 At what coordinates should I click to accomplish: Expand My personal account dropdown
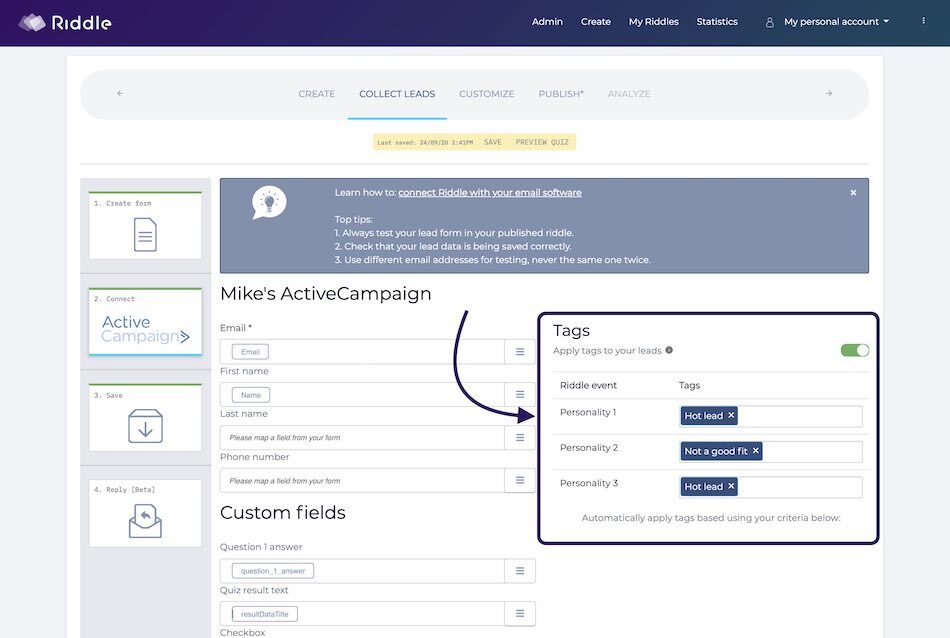tap(837, 22)
